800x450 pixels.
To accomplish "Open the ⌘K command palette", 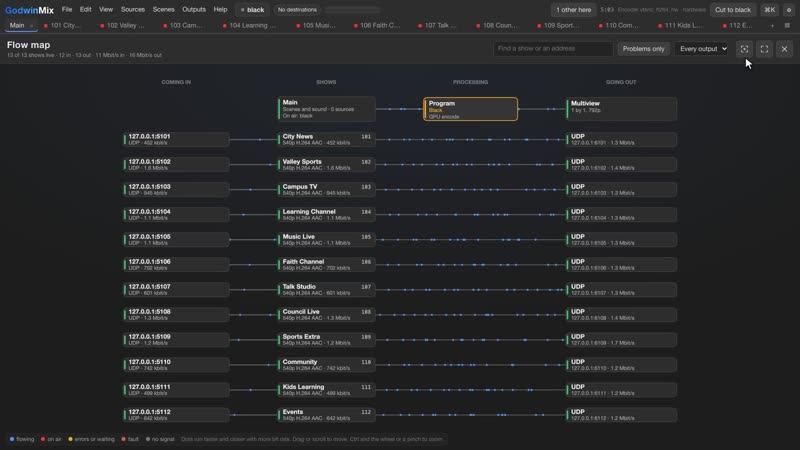I will [769, 10].
